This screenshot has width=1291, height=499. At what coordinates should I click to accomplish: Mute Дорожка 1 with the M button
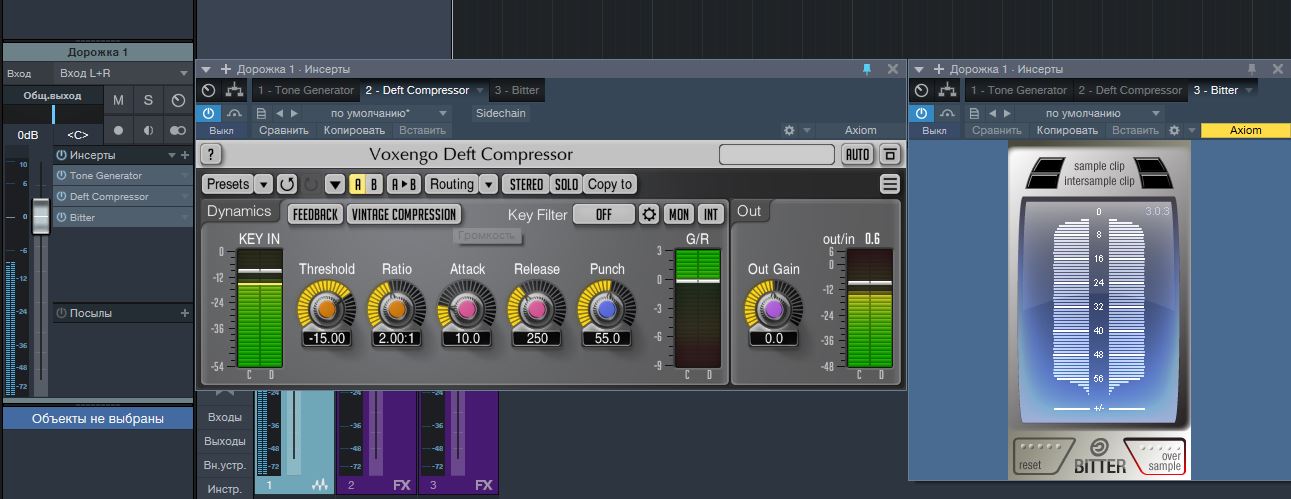[x=118, y=100]
